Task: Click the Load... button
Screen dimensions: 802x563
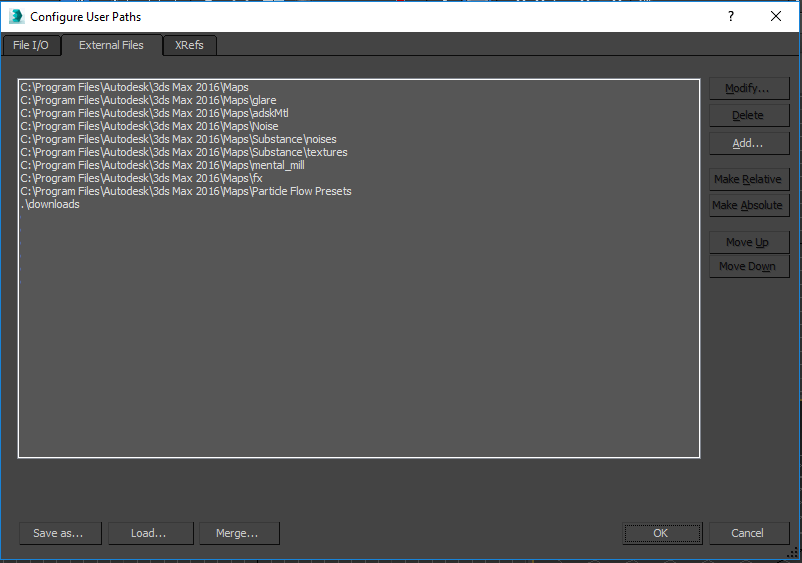Action: click(x=150, y=533)
